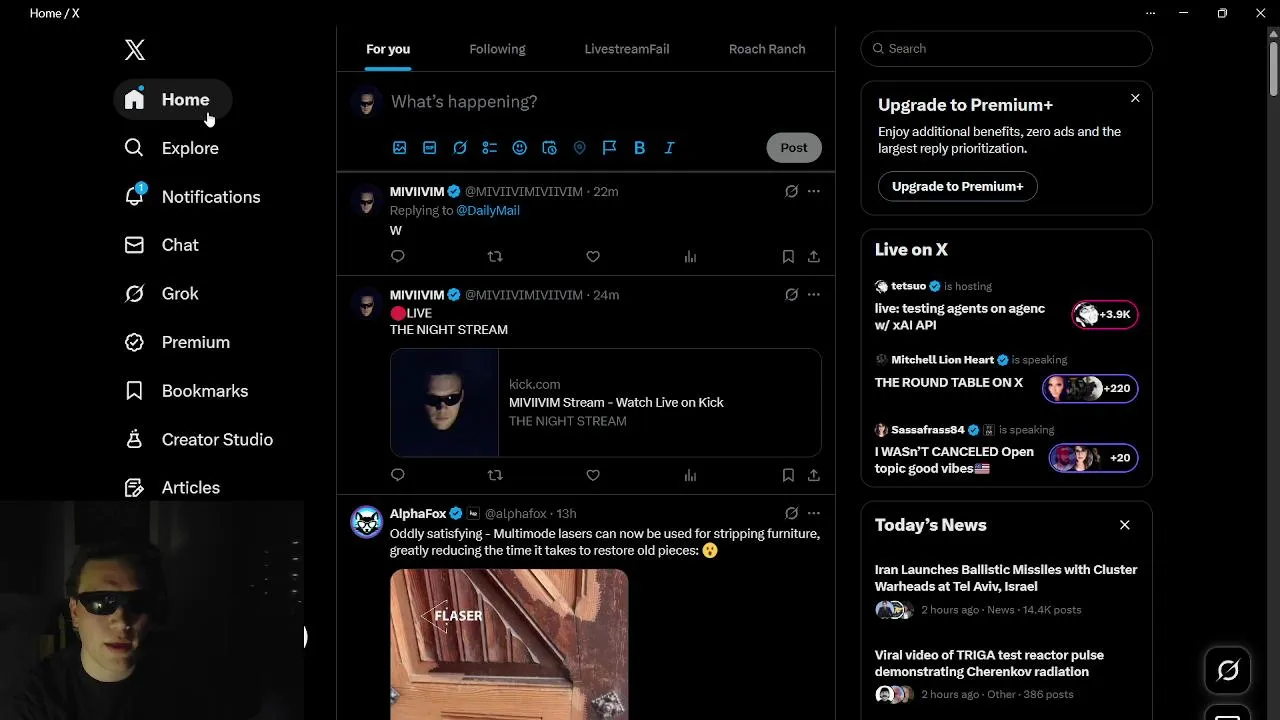Viewport: 1280px width, 720px height.
Task: View analytics of THE NIGHT STREAM post
Action: point(690,475)
